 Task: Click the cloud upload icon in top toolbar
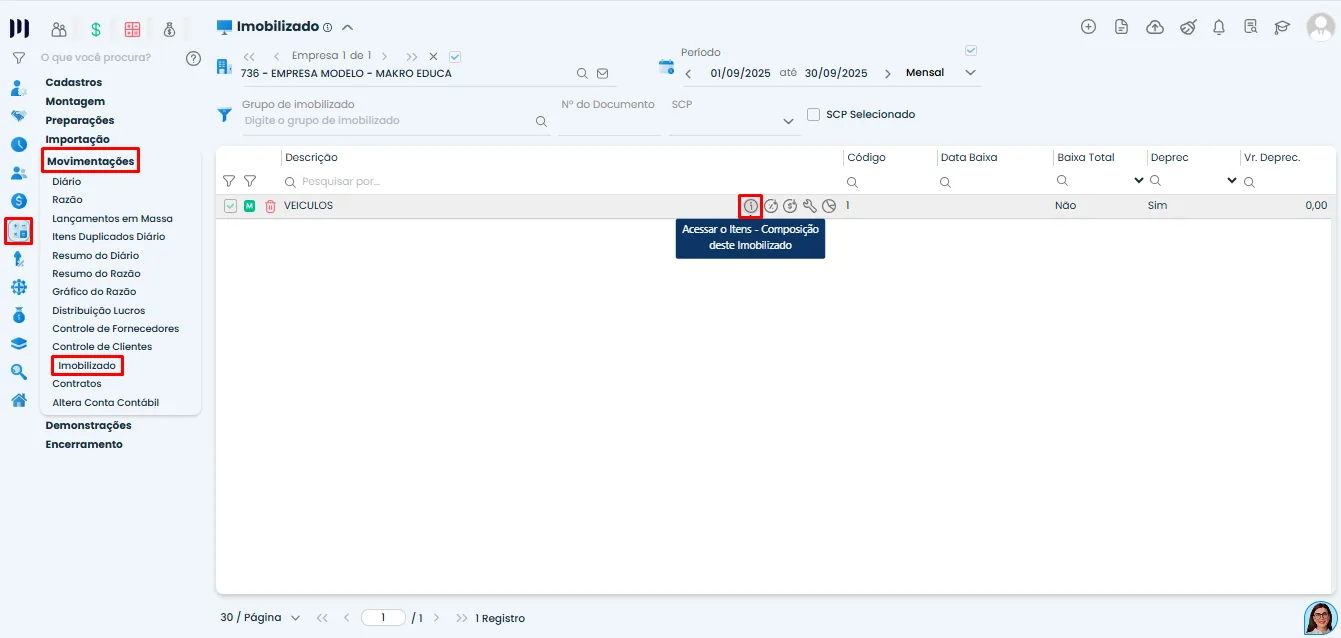pos(1154,28)
